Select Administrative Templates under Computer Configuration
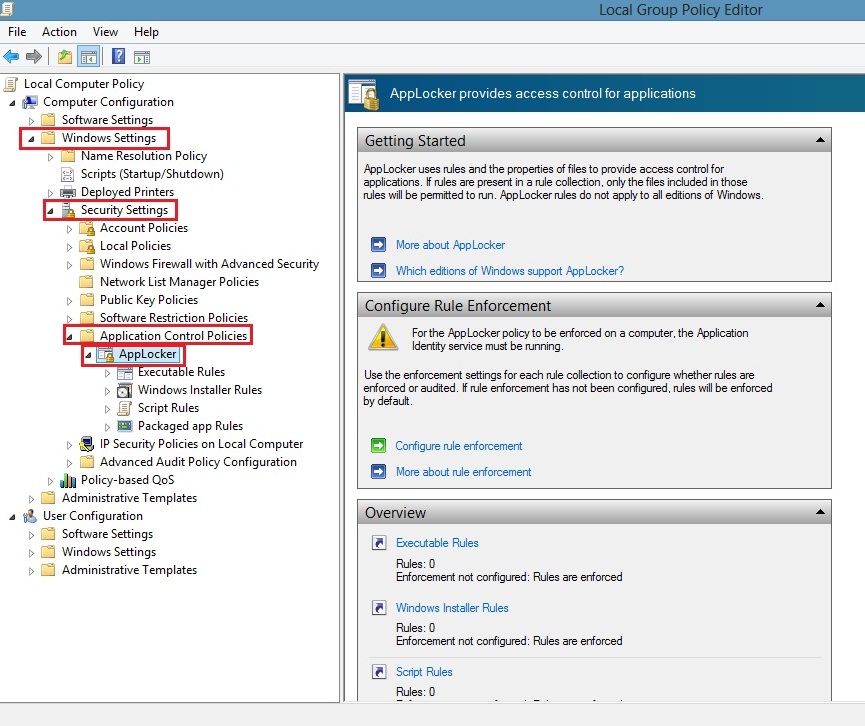The image size is (865, 726). click(129, 498)
